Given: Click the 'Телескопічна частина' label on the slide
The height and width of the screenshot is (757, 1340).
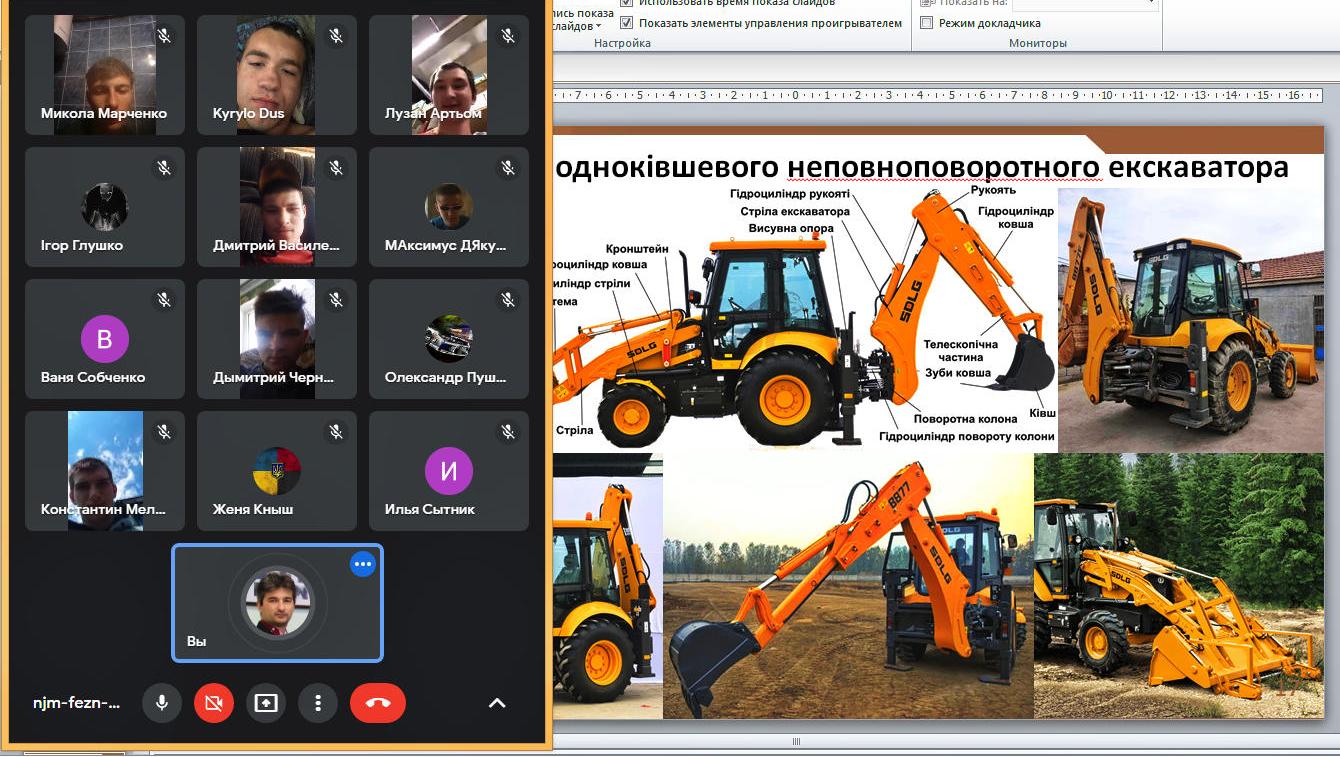Looking at the screenshot, I should click(961, 350).
